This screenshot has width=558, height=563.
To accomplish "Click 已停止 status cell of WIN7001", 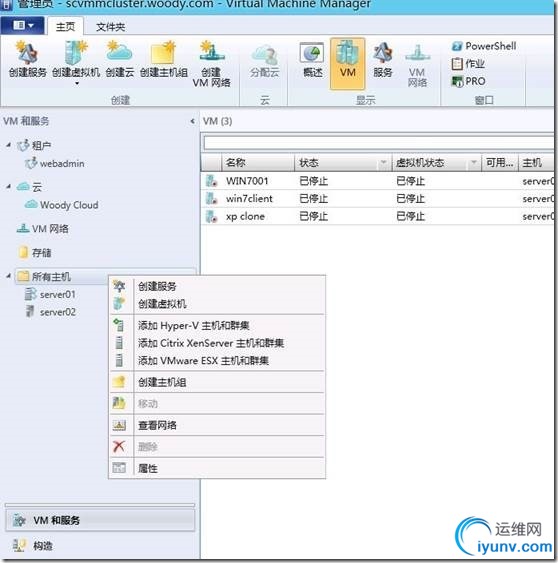I will coord(313,181).
